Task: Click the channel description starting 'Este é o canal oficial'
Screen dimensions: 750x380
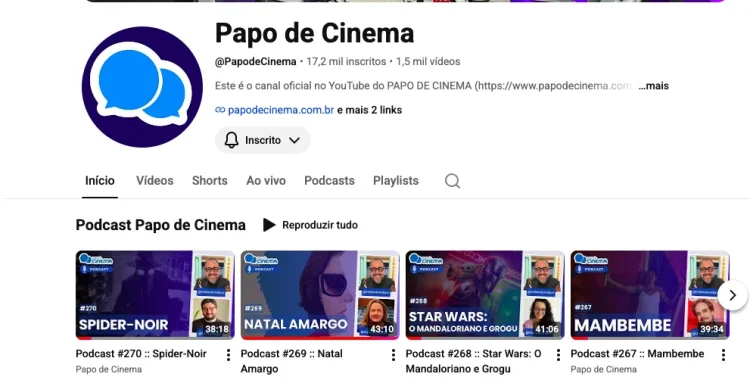Action: point(426,86)
